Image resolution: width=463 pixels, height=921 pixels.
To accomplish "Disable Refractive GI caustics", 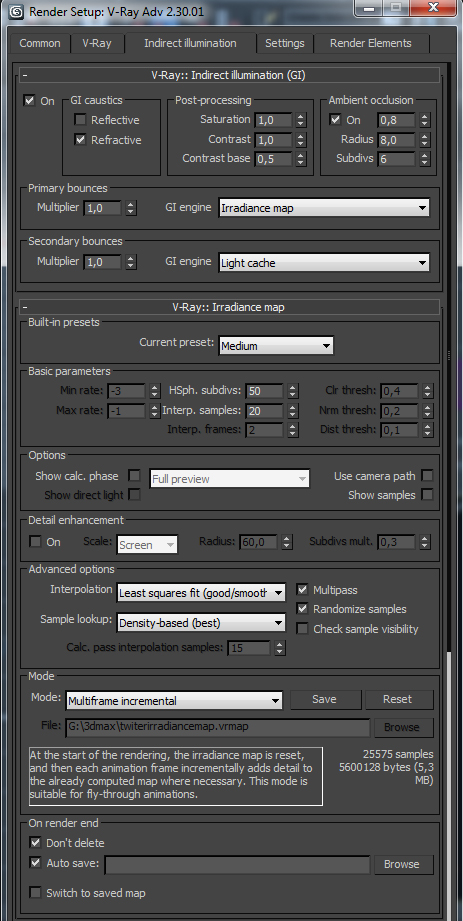I will click(x=80, y=140).
